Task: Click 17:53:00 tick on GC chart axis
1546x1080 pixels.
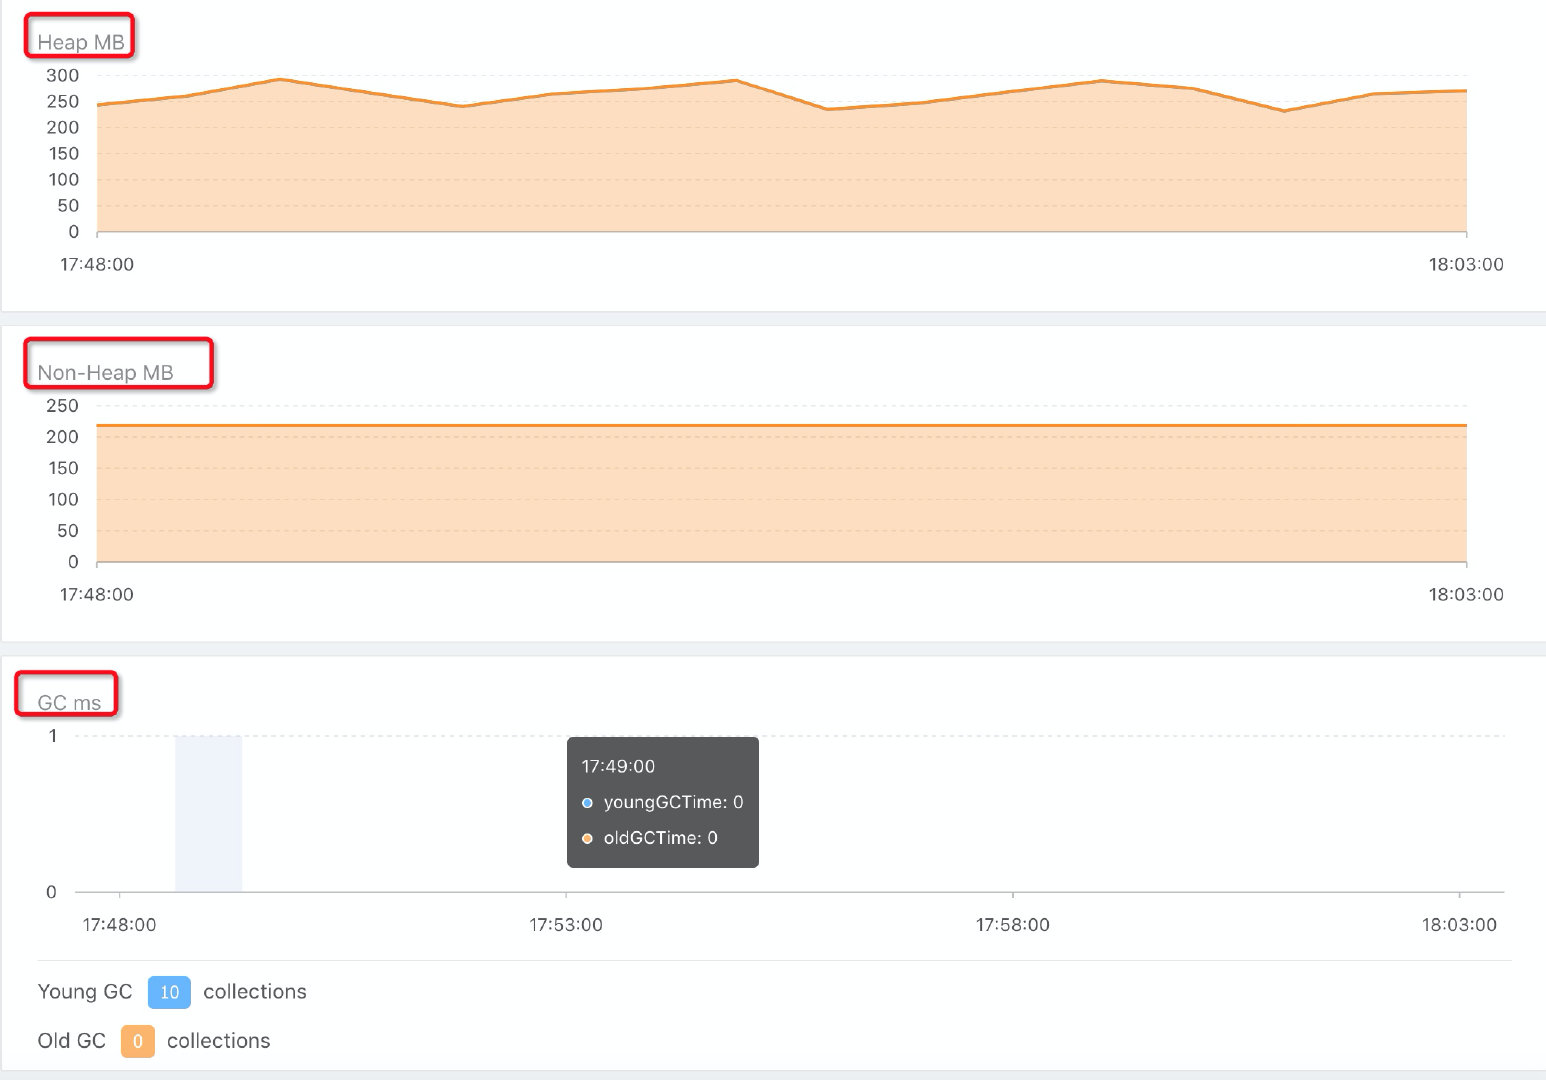Action: [x=566, y=925]
